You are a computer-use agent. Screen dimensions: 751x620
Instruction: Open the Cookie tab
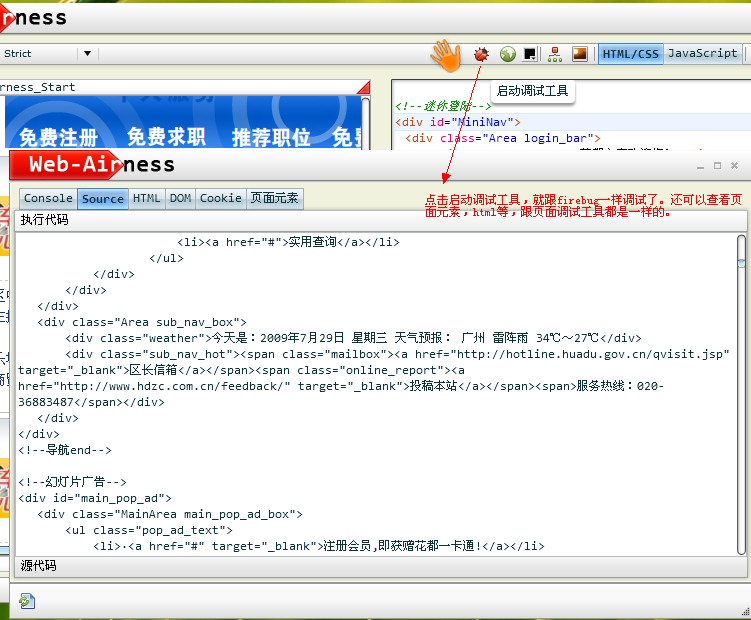pos(220,198)
